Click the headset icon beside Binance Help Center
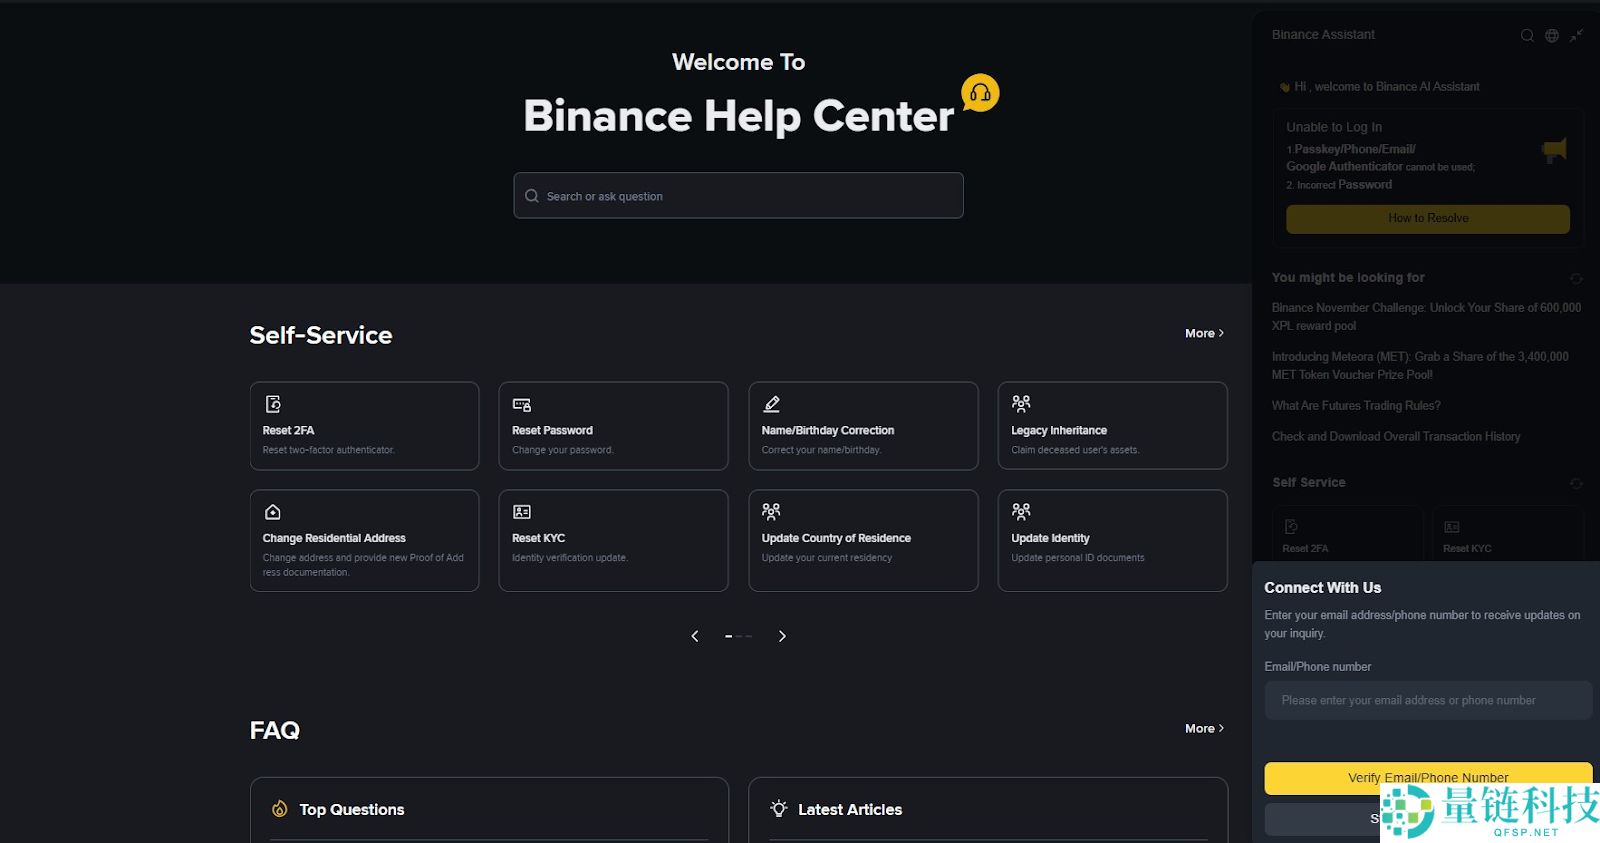The height and width of the screenshot is (843, 1600). [x=979, y=92]
